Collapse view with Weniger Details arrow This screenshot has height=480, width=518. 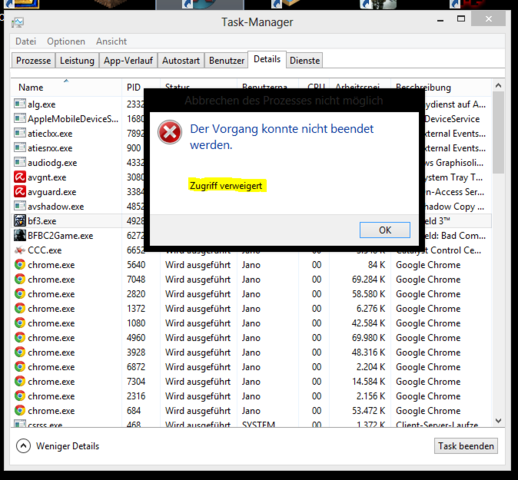[x=23, y=446]
